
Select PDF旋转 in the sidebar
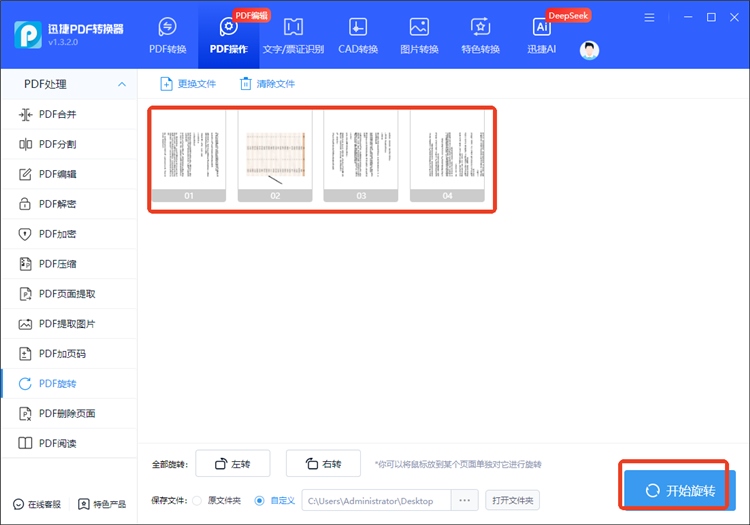coord(69,383)
